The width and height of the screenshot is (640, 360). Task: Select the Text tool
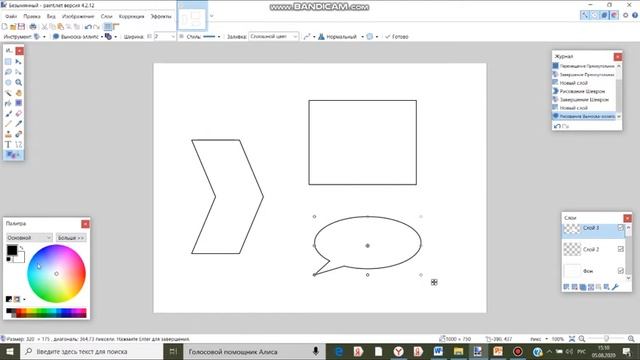tap(8, 144)
